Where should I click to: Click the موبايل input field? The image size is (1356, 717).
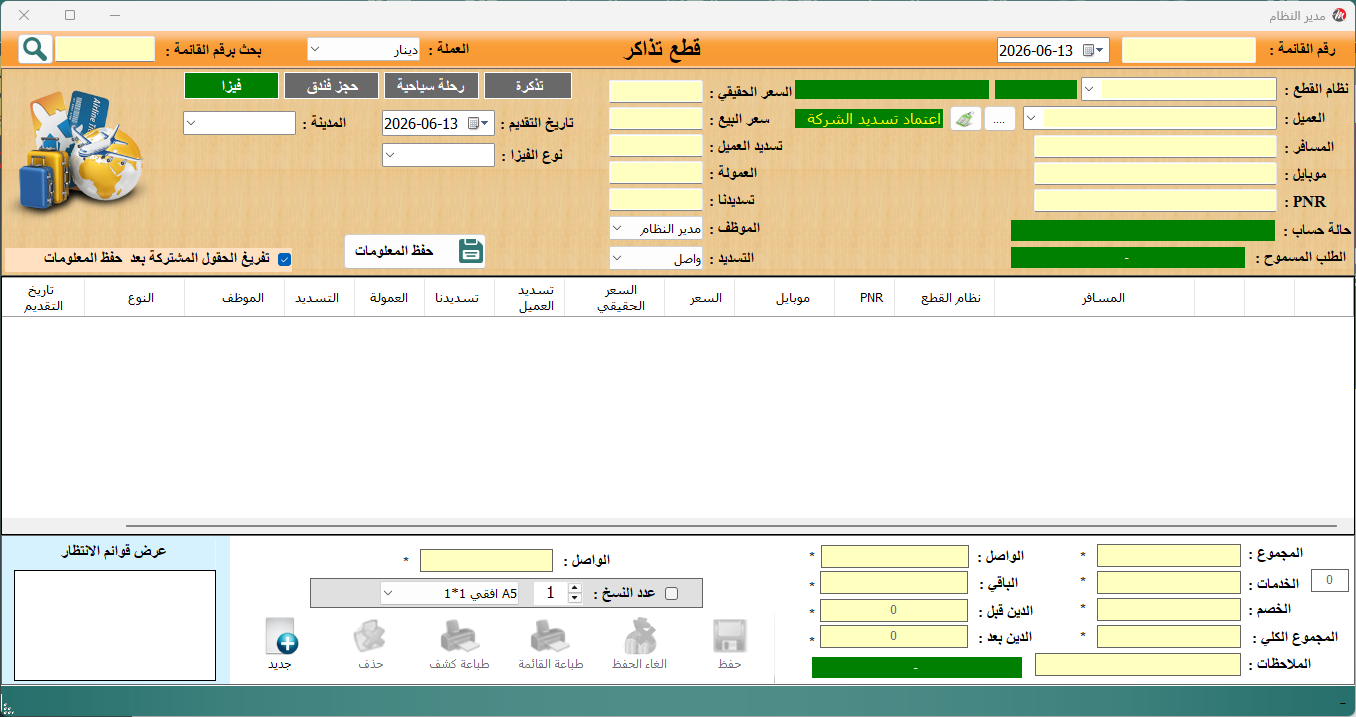[1155, 174]
